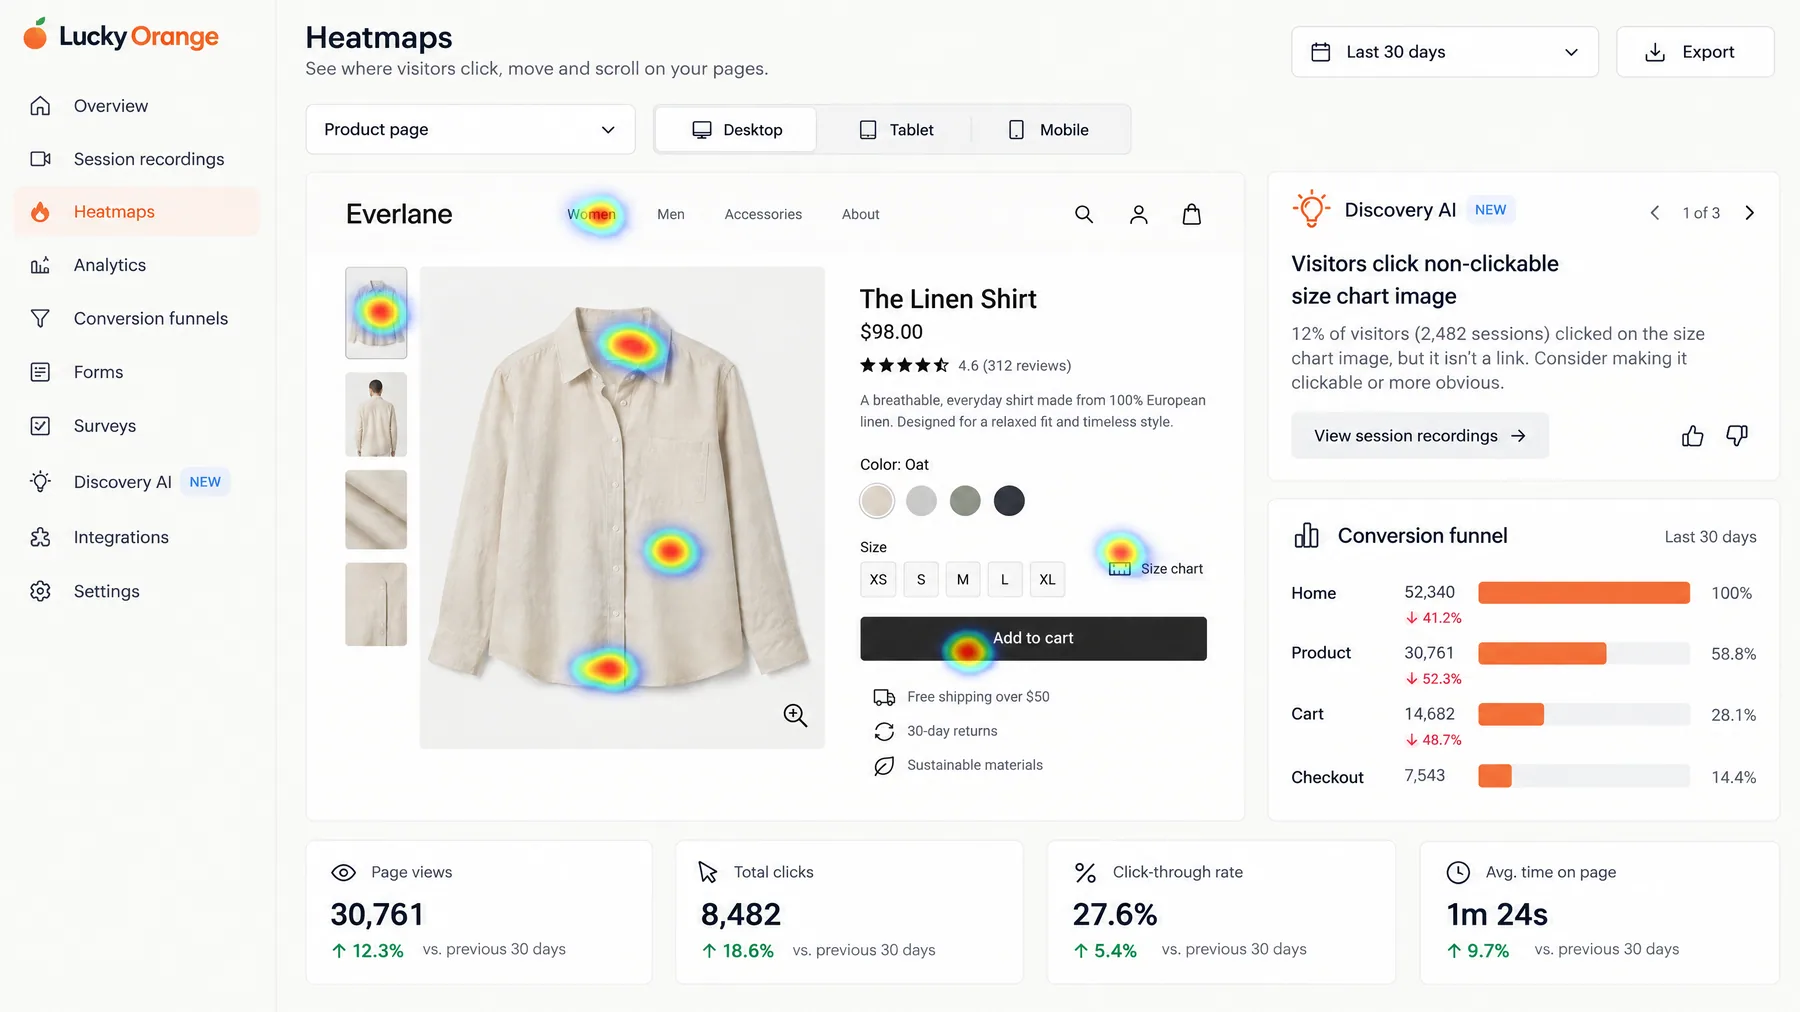
Task: Click the Size chart ruler icon
Action: click(1120, 569)
